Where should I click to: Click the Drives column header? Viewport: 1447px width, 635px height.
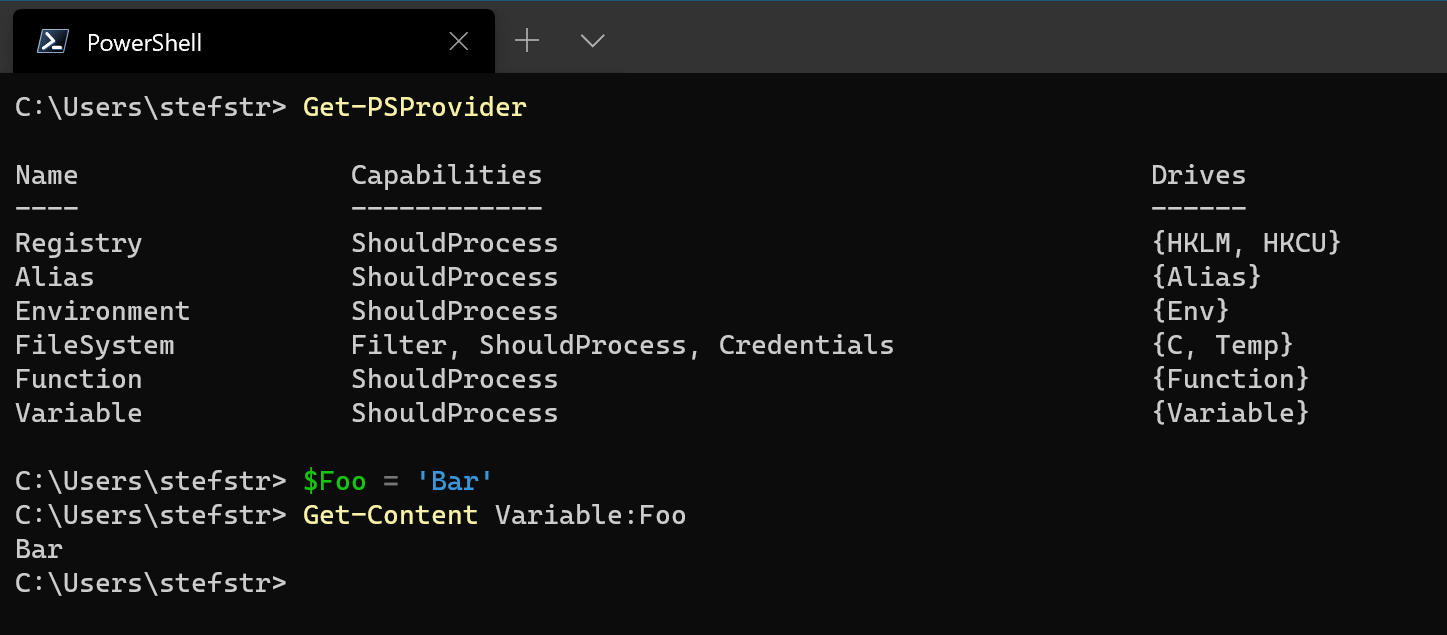tap(1198, 174)
